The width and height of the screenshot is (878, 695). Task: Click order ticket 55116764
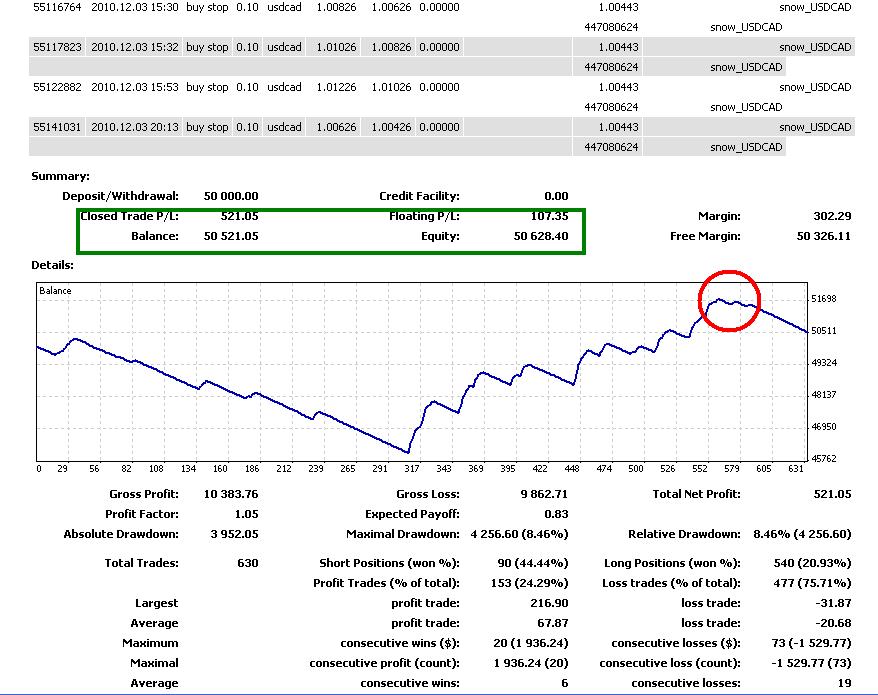pyautogui.click(x=57, y=7)
